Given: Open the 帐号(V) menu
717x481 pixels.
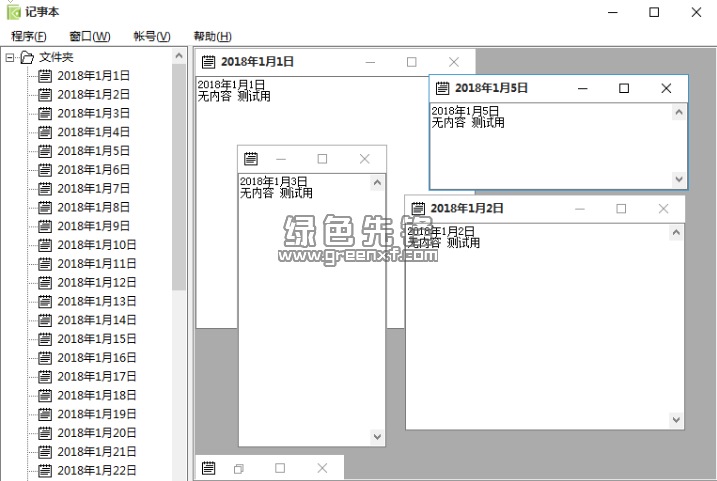Looking at the screenshot, I should tap(152, 36).
